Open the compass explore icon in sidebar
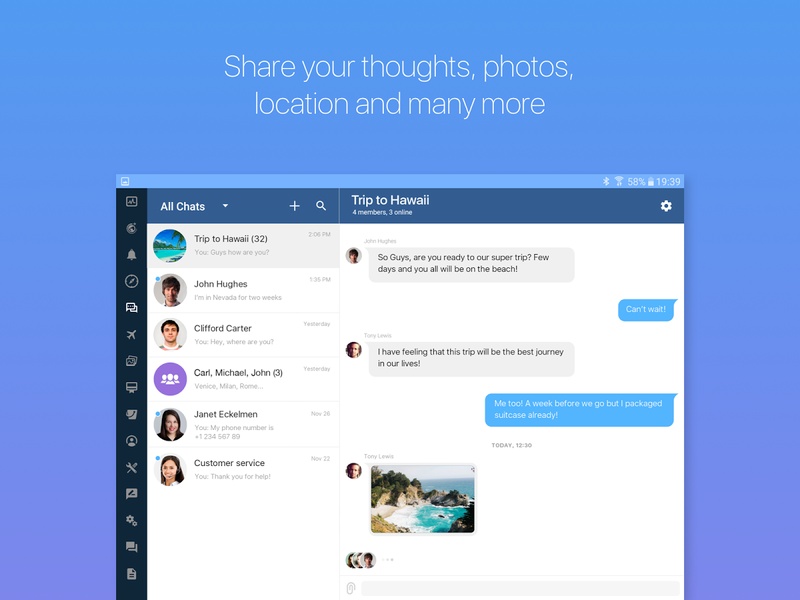 point(132,281)
